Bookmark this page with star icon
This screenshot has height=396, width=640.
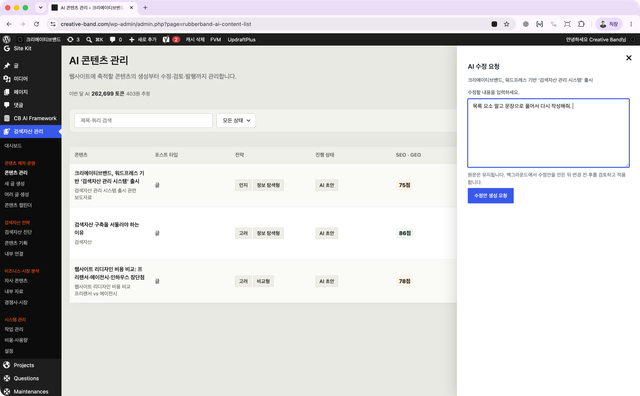[507, 24]
